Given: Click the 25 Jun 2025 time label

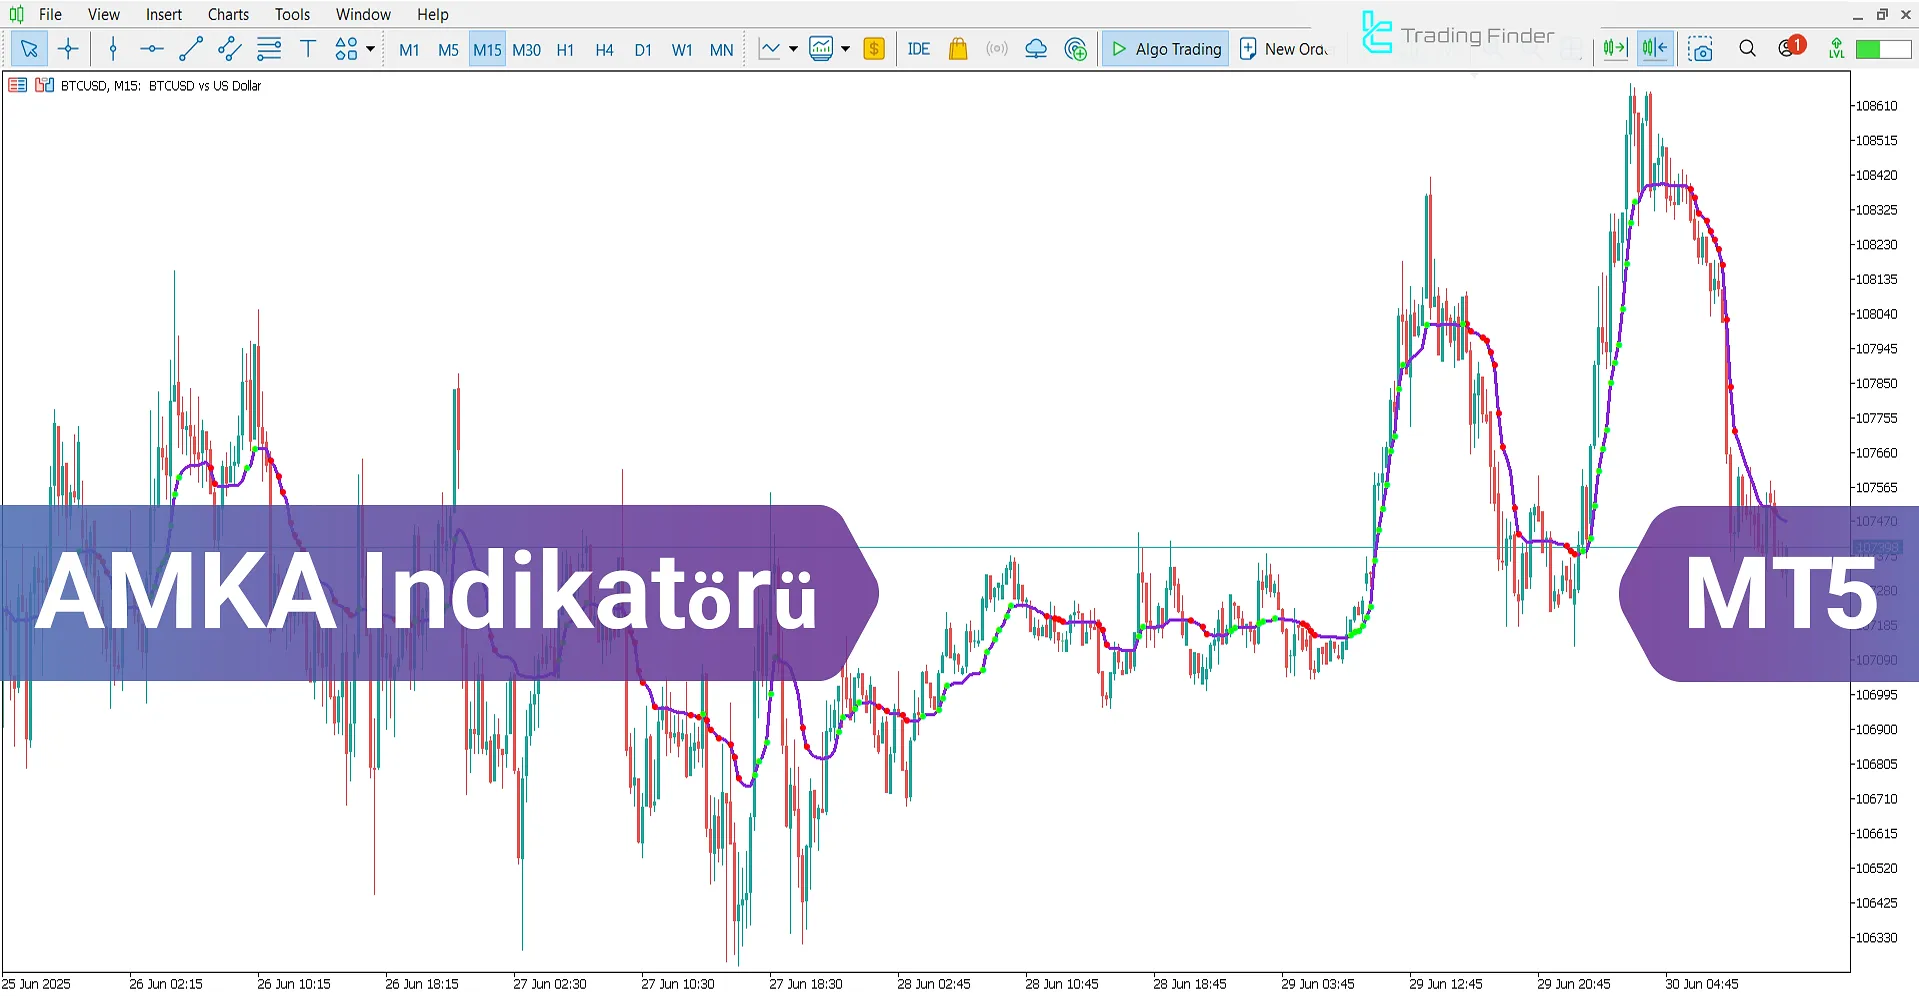Looking at the screenshot, I should click(36, 984).
